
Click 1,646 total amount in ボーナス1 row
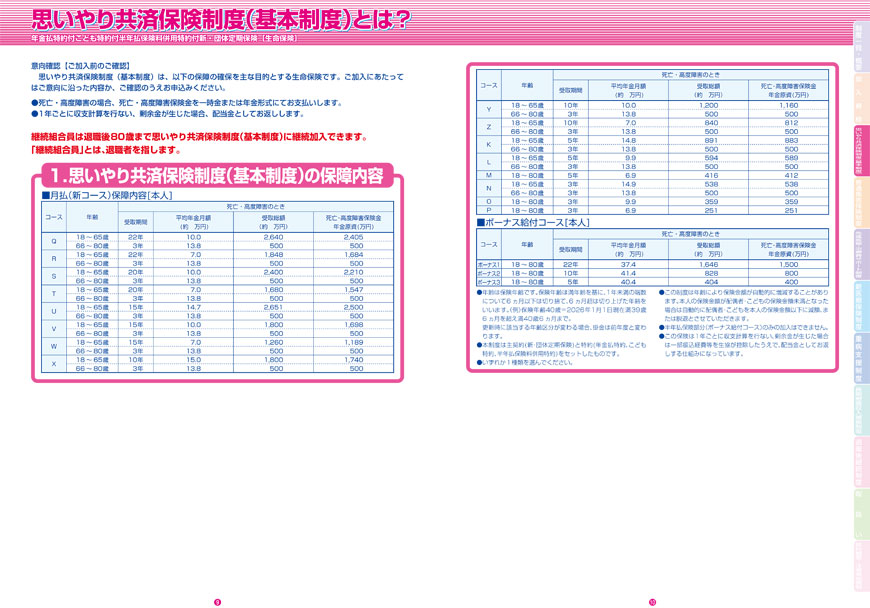tap(708, 264)
